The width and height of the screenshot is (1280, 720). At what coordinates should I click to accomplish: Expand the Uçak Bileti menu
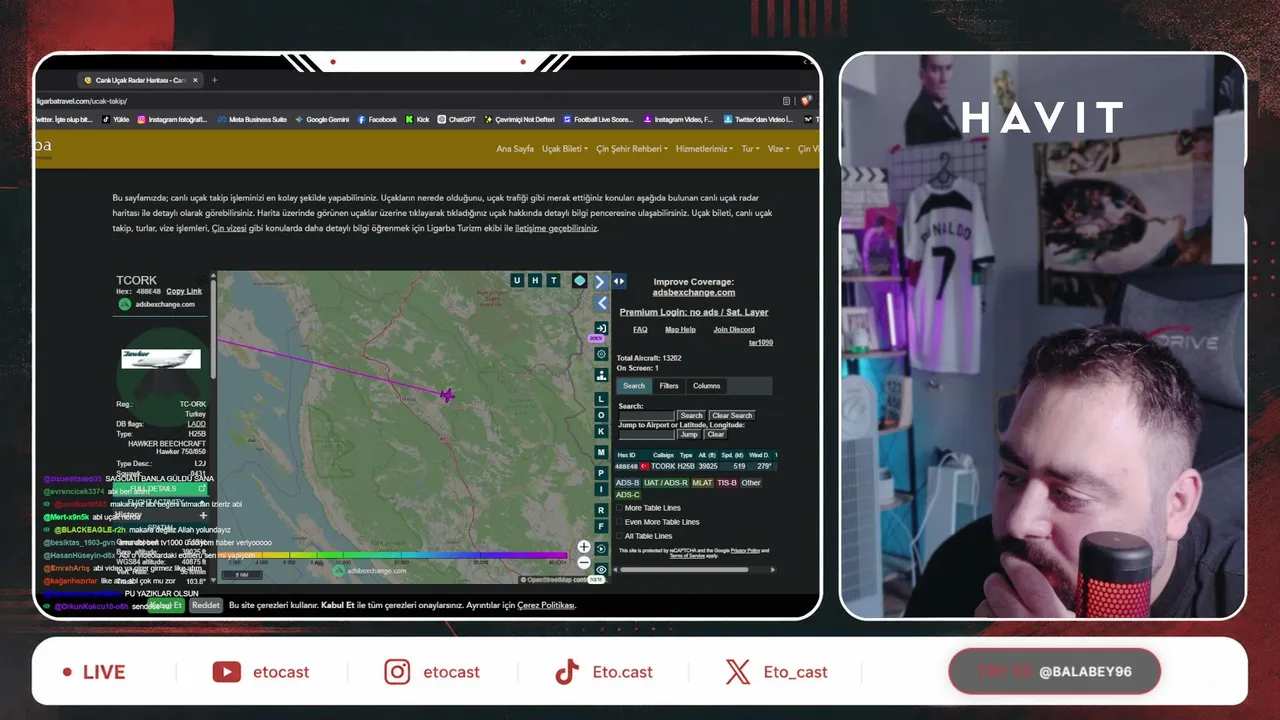565,149
